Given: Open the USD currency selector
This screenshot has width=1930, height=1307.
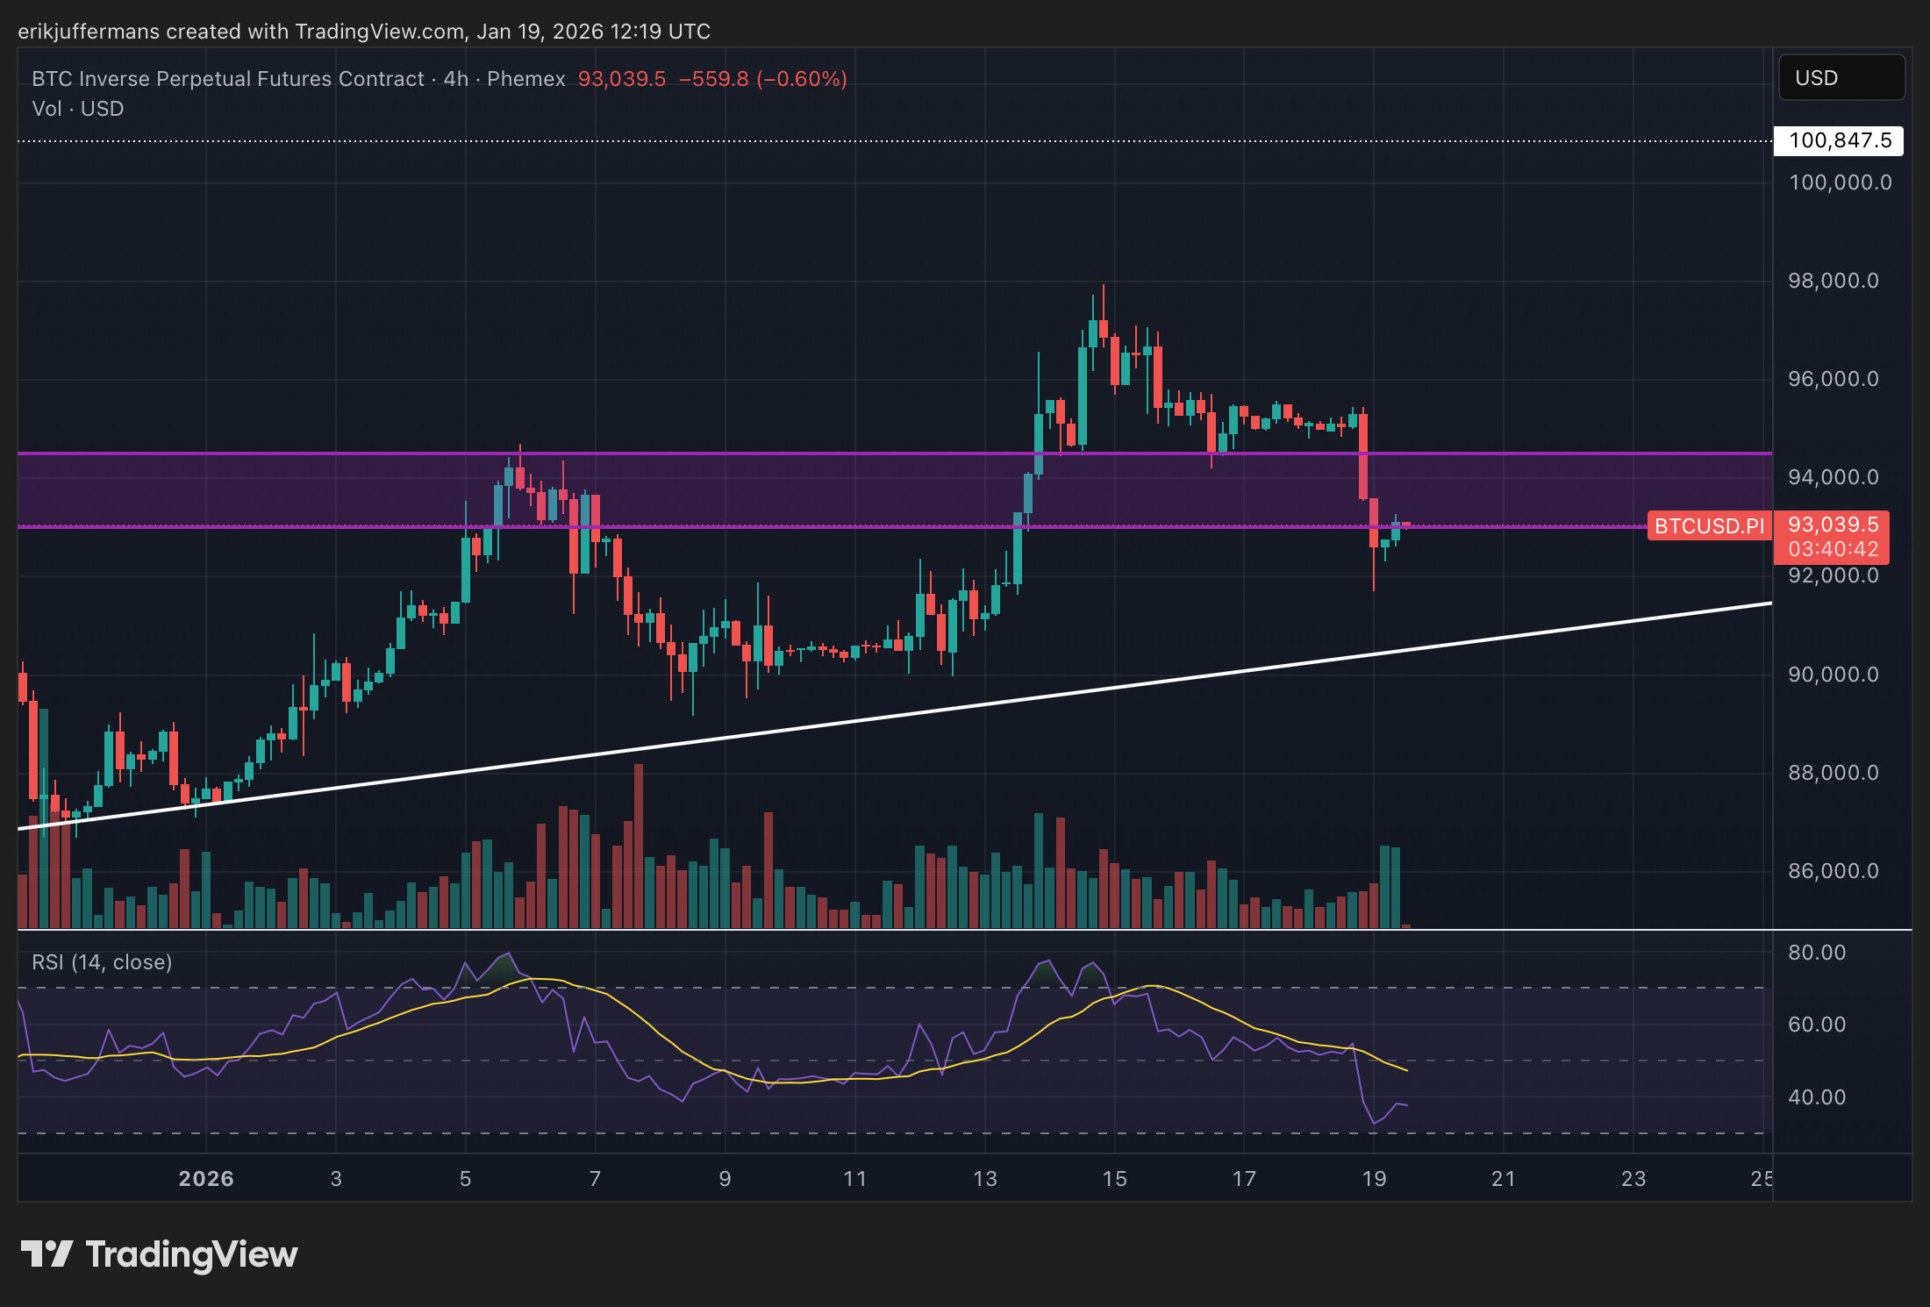Looking at the screenshot, I should pyautogui.click(x=1840, y=78).
